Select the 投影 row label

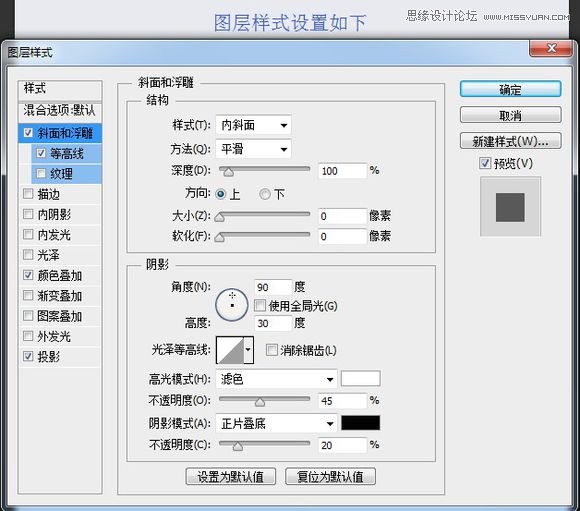click(48, 357)
